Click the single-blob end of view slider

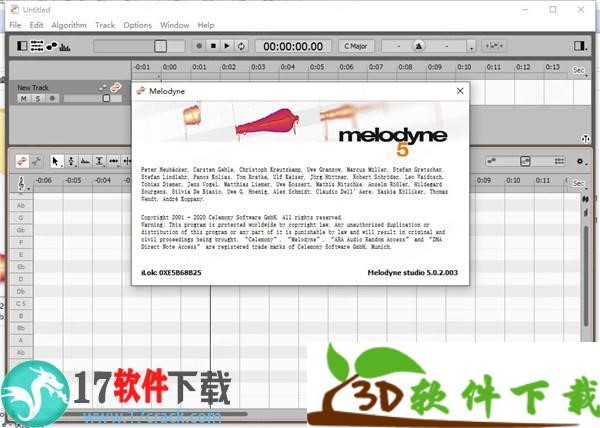[x=491, y=161]
